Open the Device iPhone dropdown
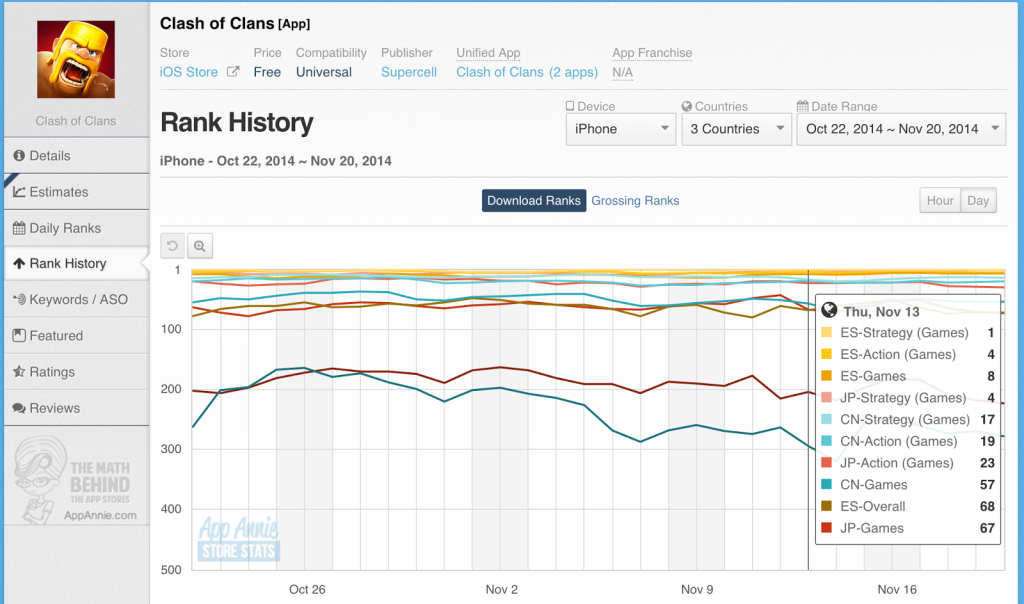Screen dimensions: 1024x604 point(620,129)
